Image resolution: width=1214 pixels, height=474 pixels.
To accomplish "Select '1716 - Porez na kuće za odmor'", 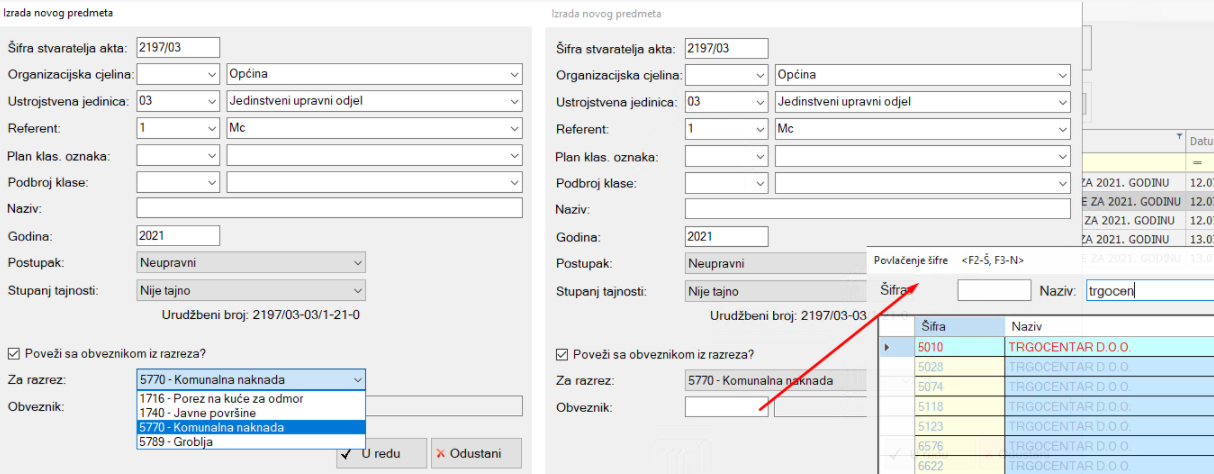I will coord(221,399).
